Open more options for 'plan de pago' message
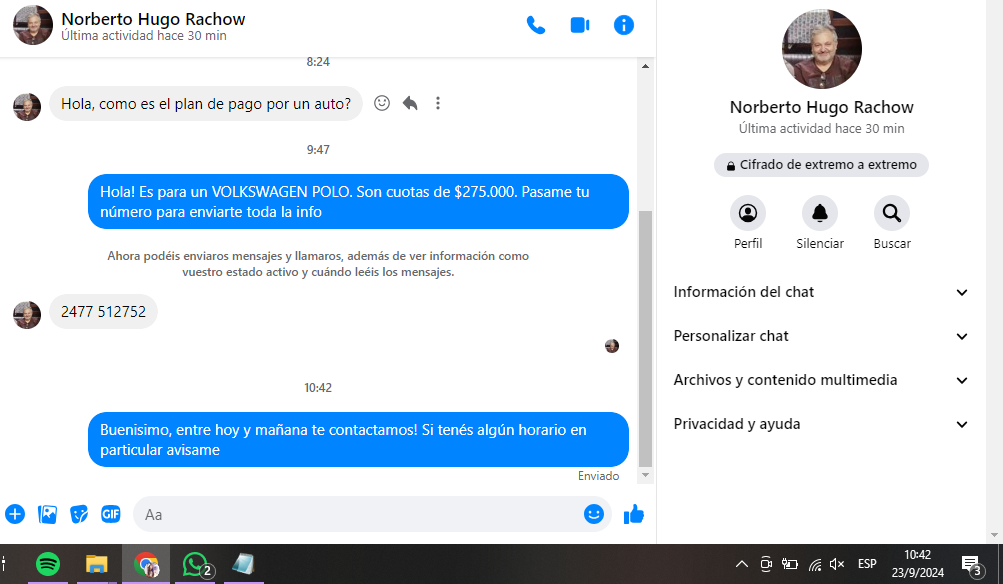The height and width of the screenshot is (584, 1003). [x=438, y=103]
